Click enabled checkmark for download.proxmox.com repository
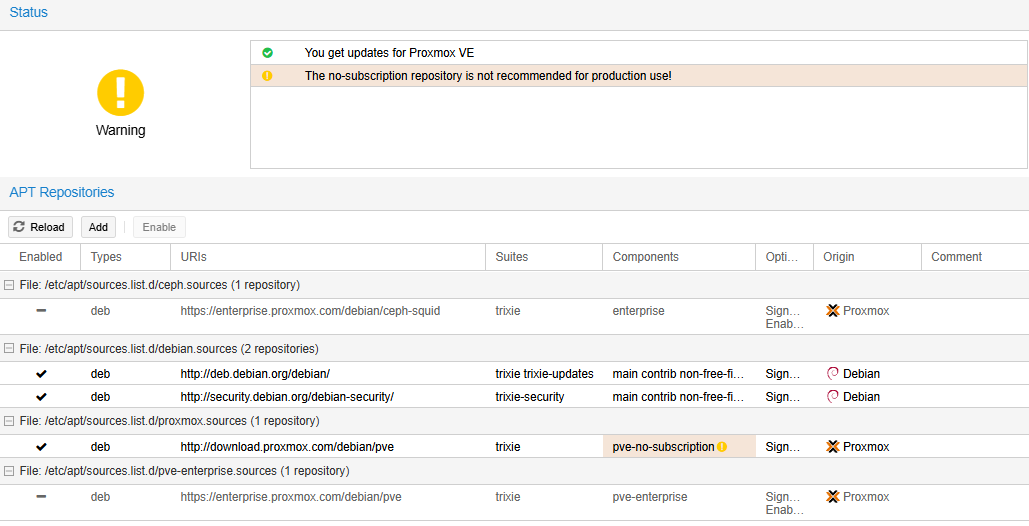 click(41, 447)
